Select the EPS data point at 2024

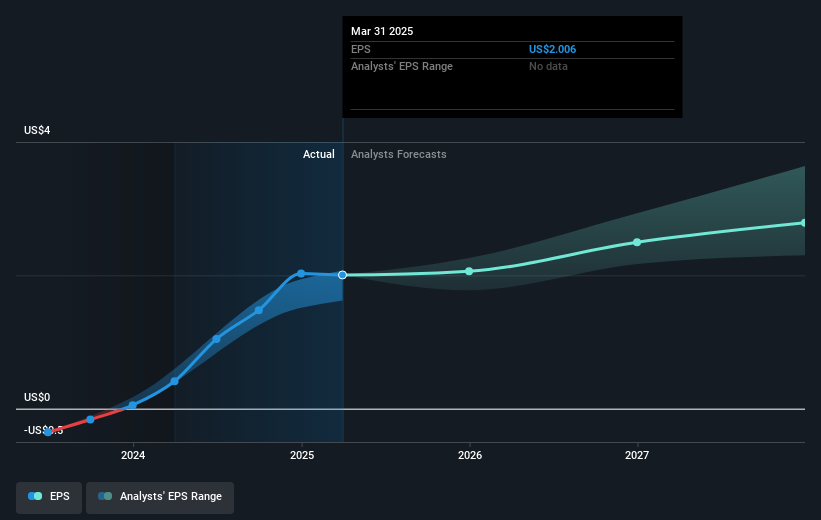[x=132, y=405]
